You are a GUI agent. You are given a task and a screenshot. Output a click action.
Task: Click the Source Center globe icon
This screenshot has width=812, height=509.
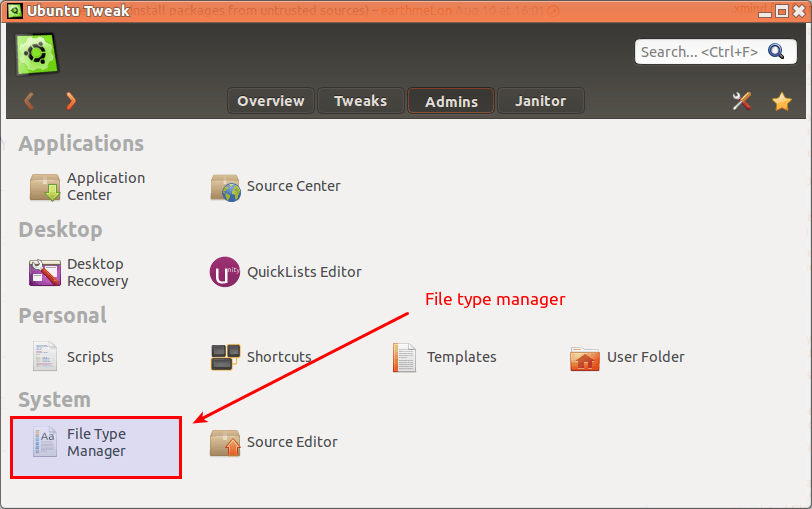[225, 187]
